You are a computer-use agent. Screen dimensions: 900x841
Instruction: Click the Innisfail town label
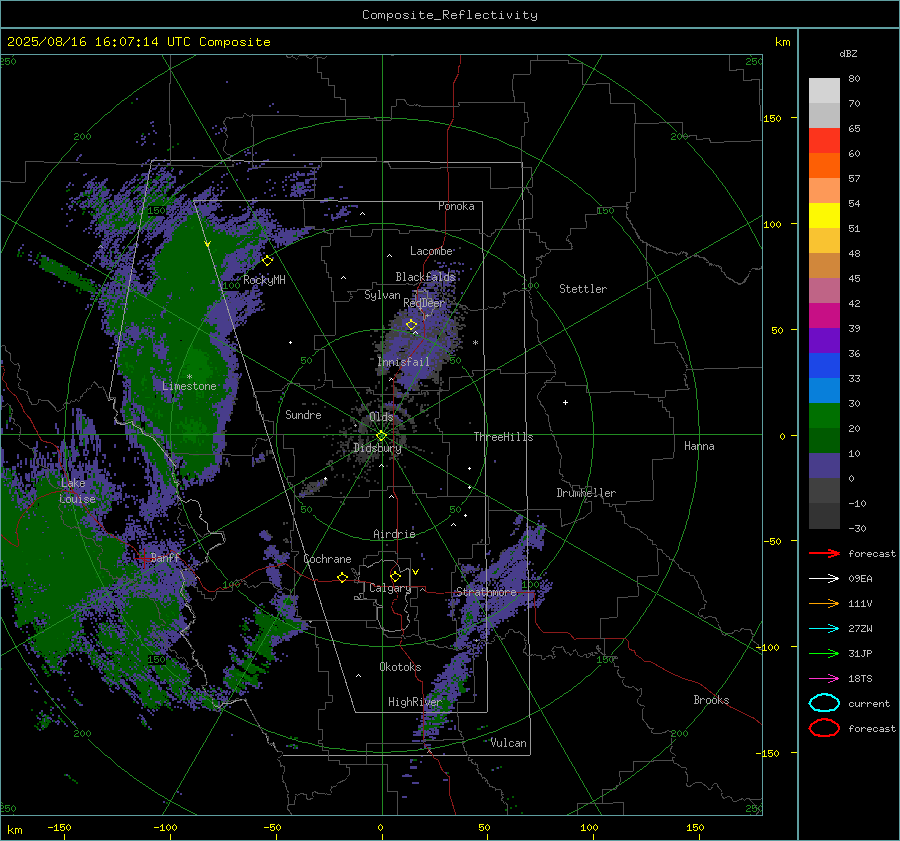pyautogui.click(x=403, y=362)
